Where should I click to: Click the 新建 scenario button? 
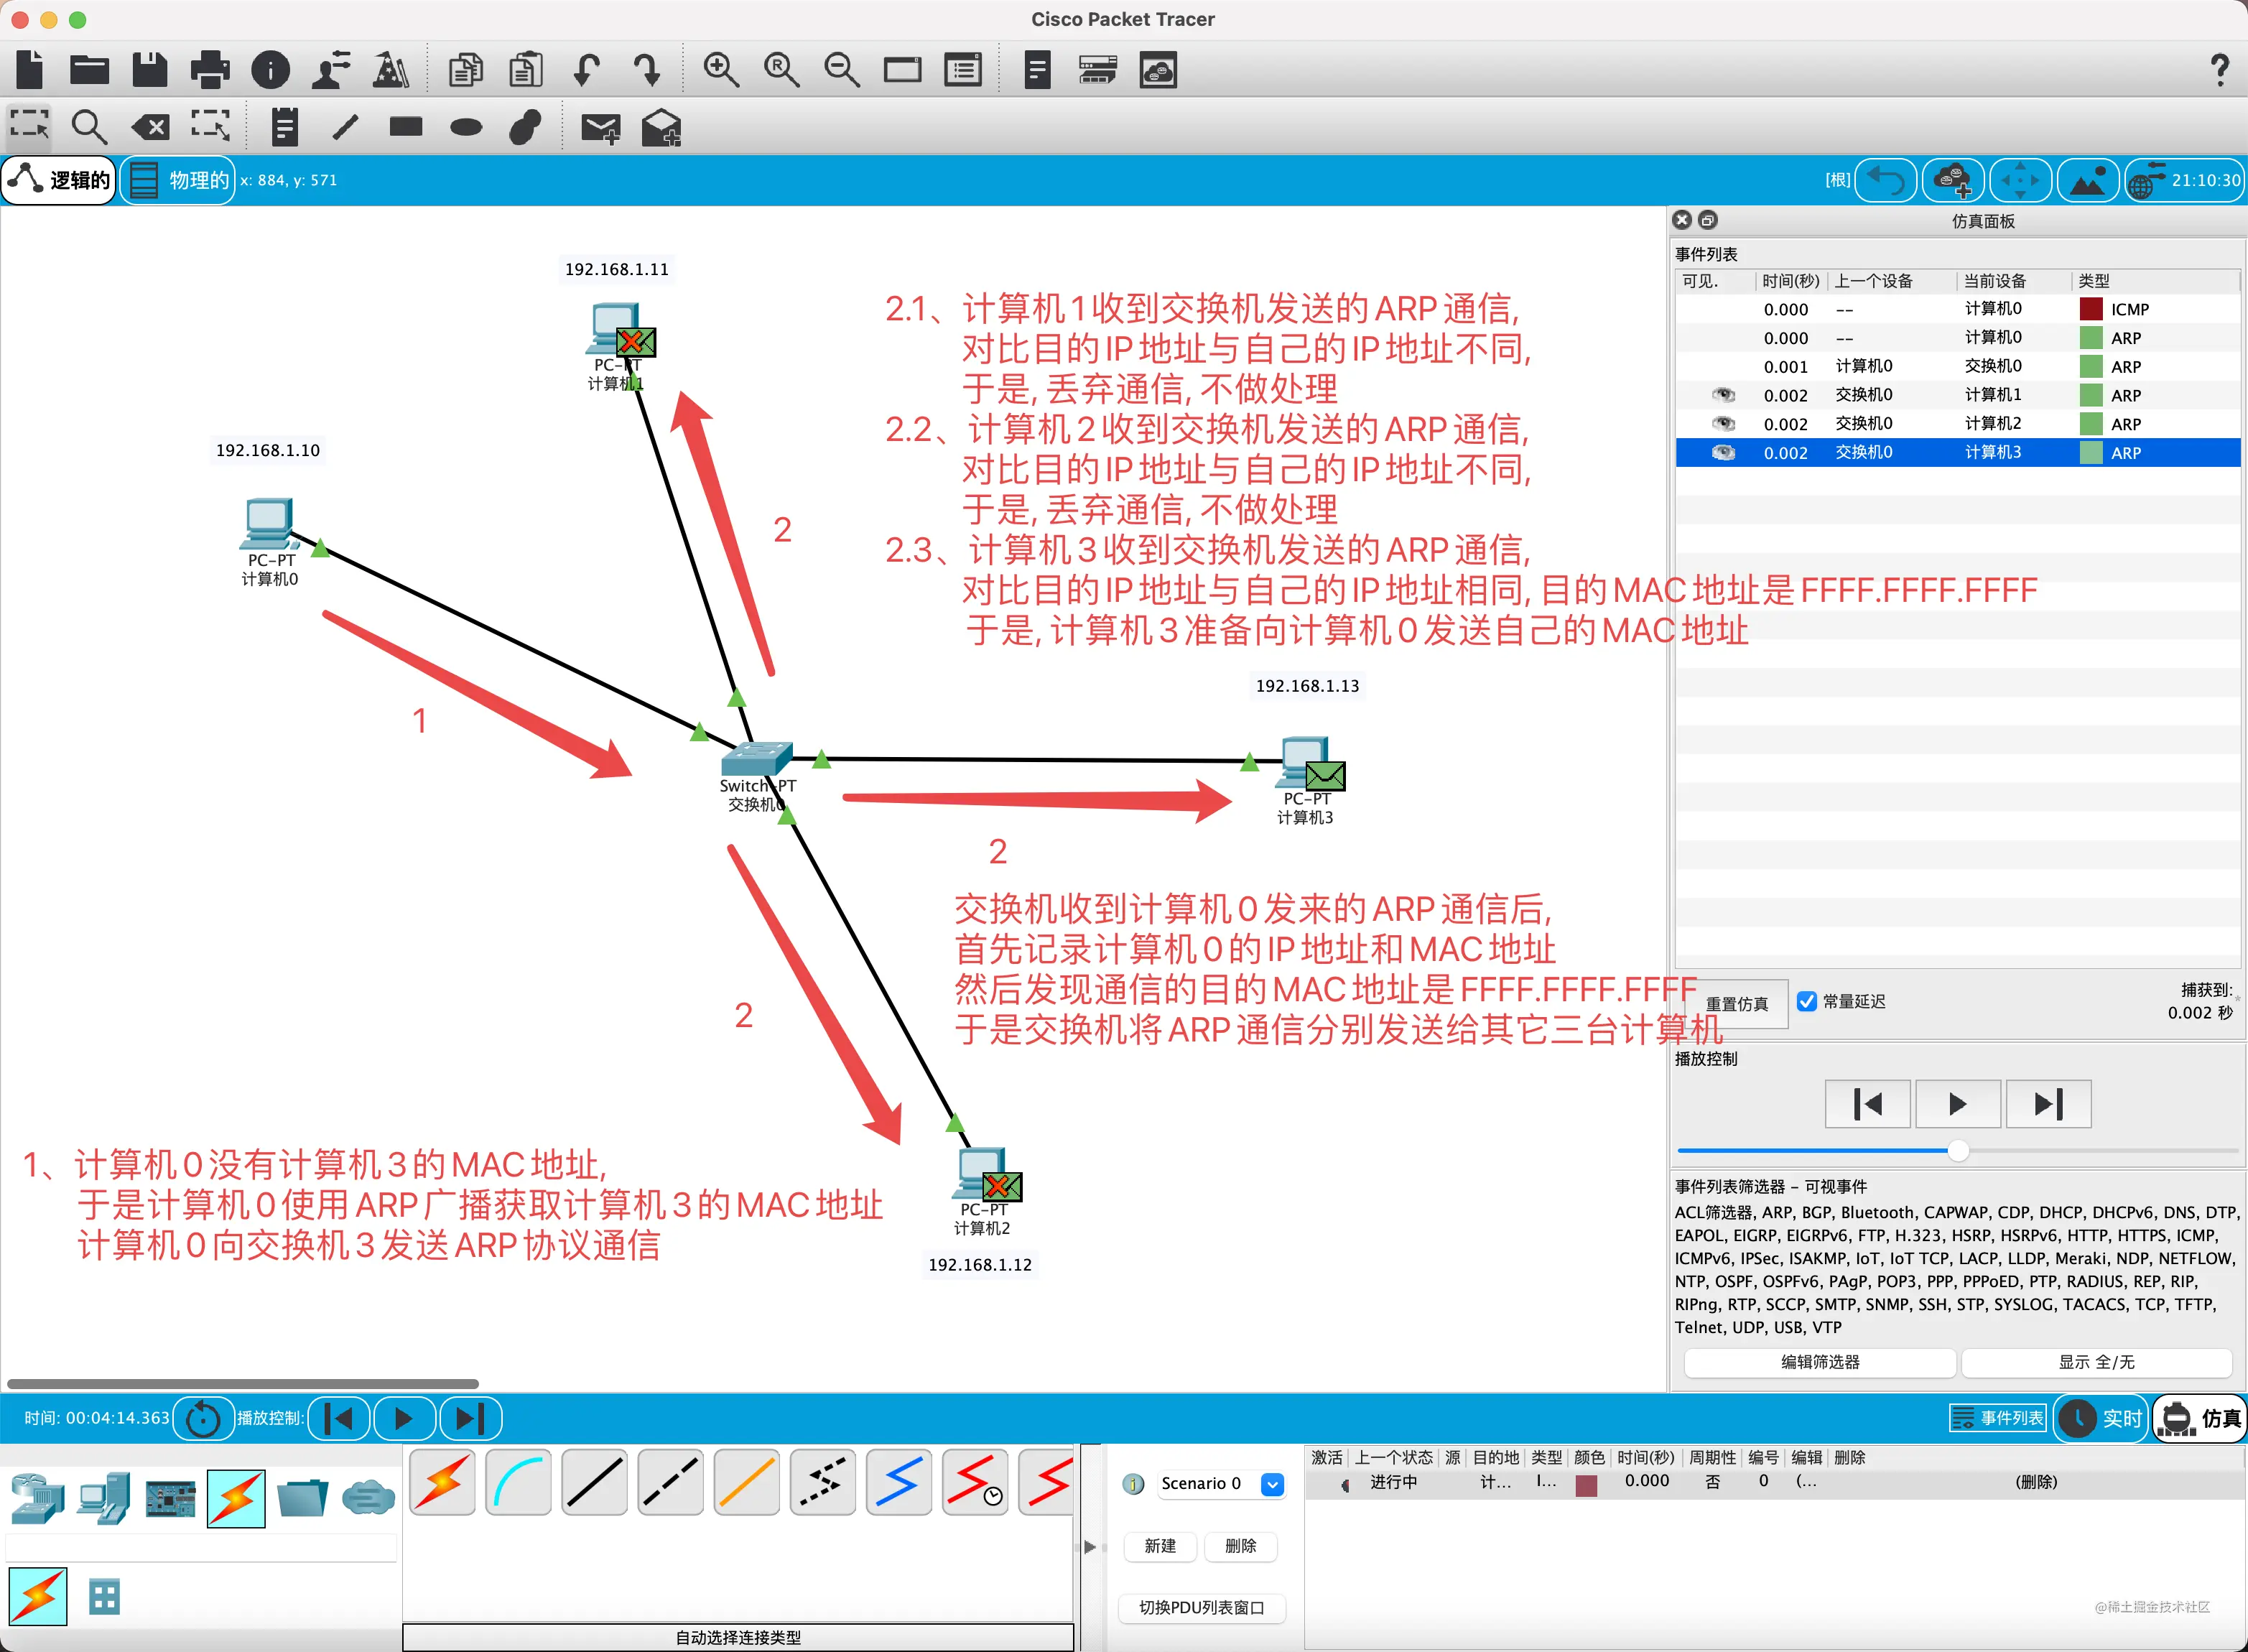click(x=1160, y=1546)
